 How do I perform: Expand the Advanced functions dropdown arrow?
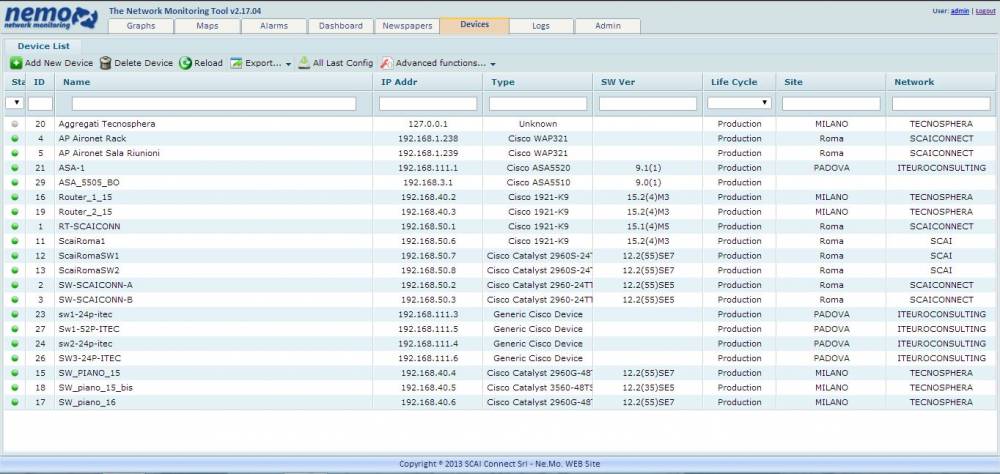tap(493, 64)
